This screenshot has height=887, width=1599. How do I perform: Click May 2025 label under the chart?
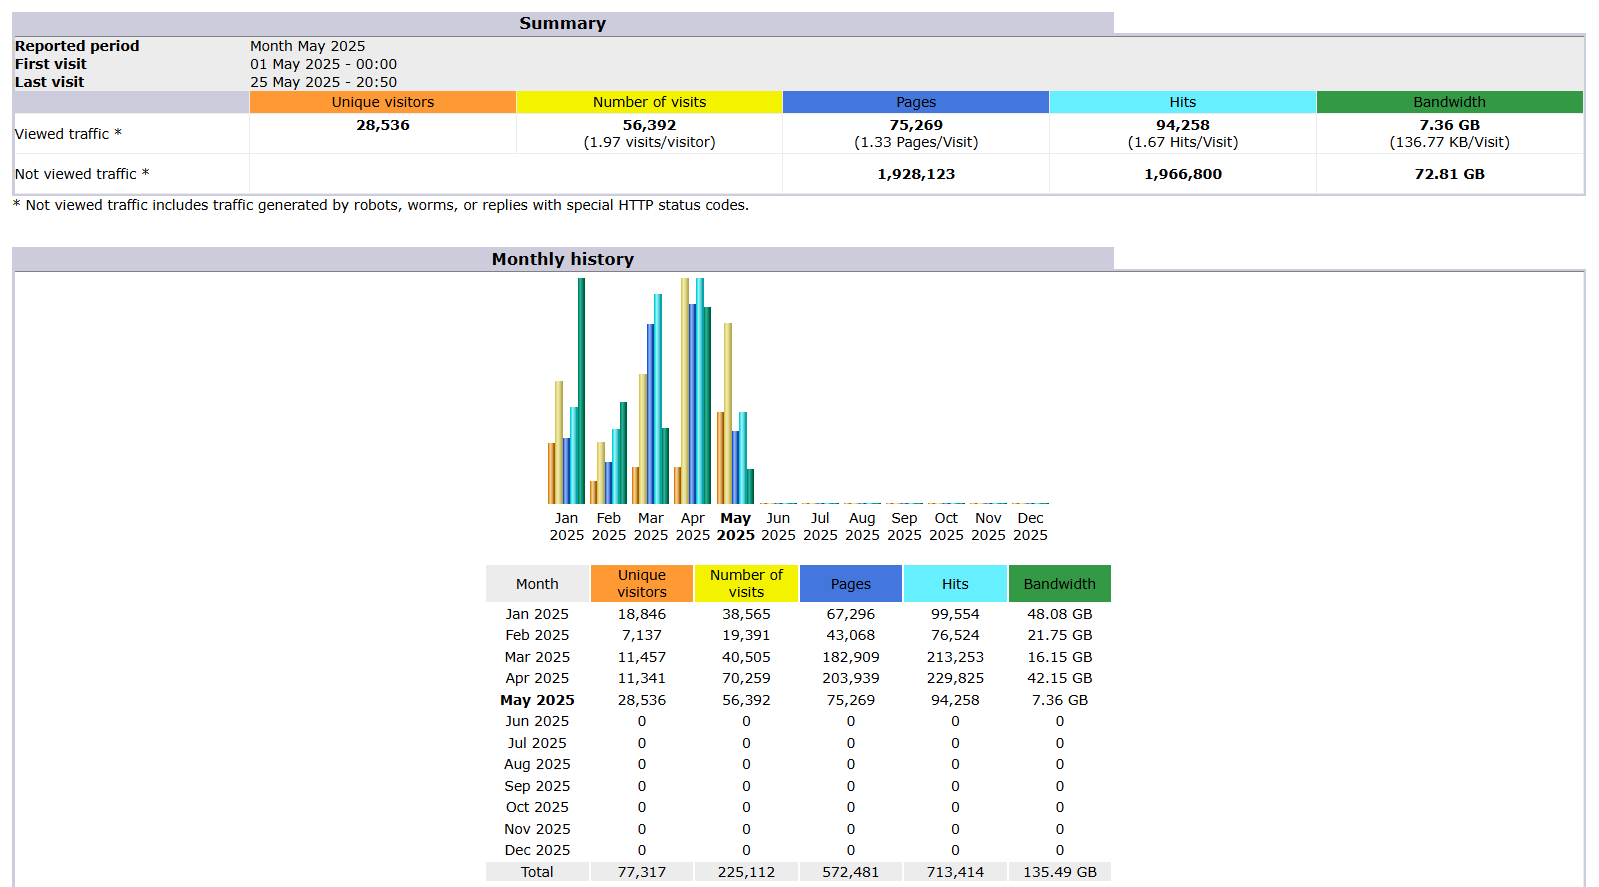735,526
